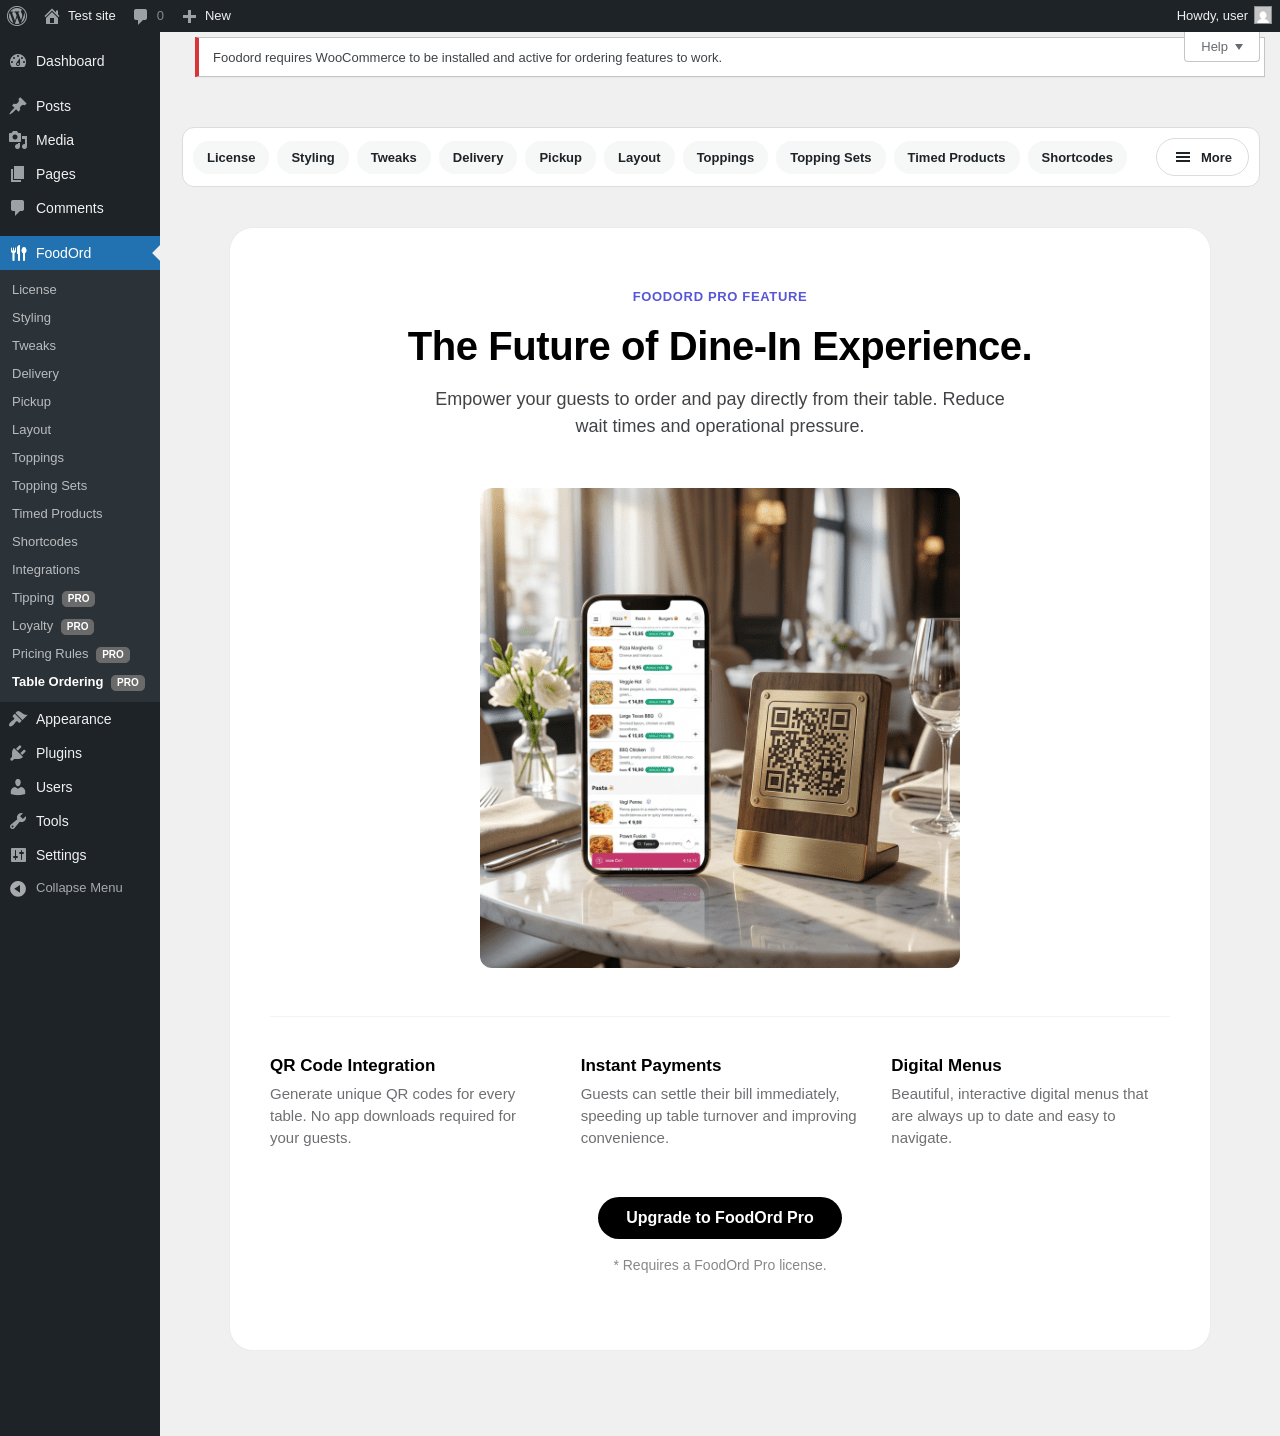Open the comments bubble icon in admin bar
This screenshot has width=1280, height=1436.
coord(141,16)
